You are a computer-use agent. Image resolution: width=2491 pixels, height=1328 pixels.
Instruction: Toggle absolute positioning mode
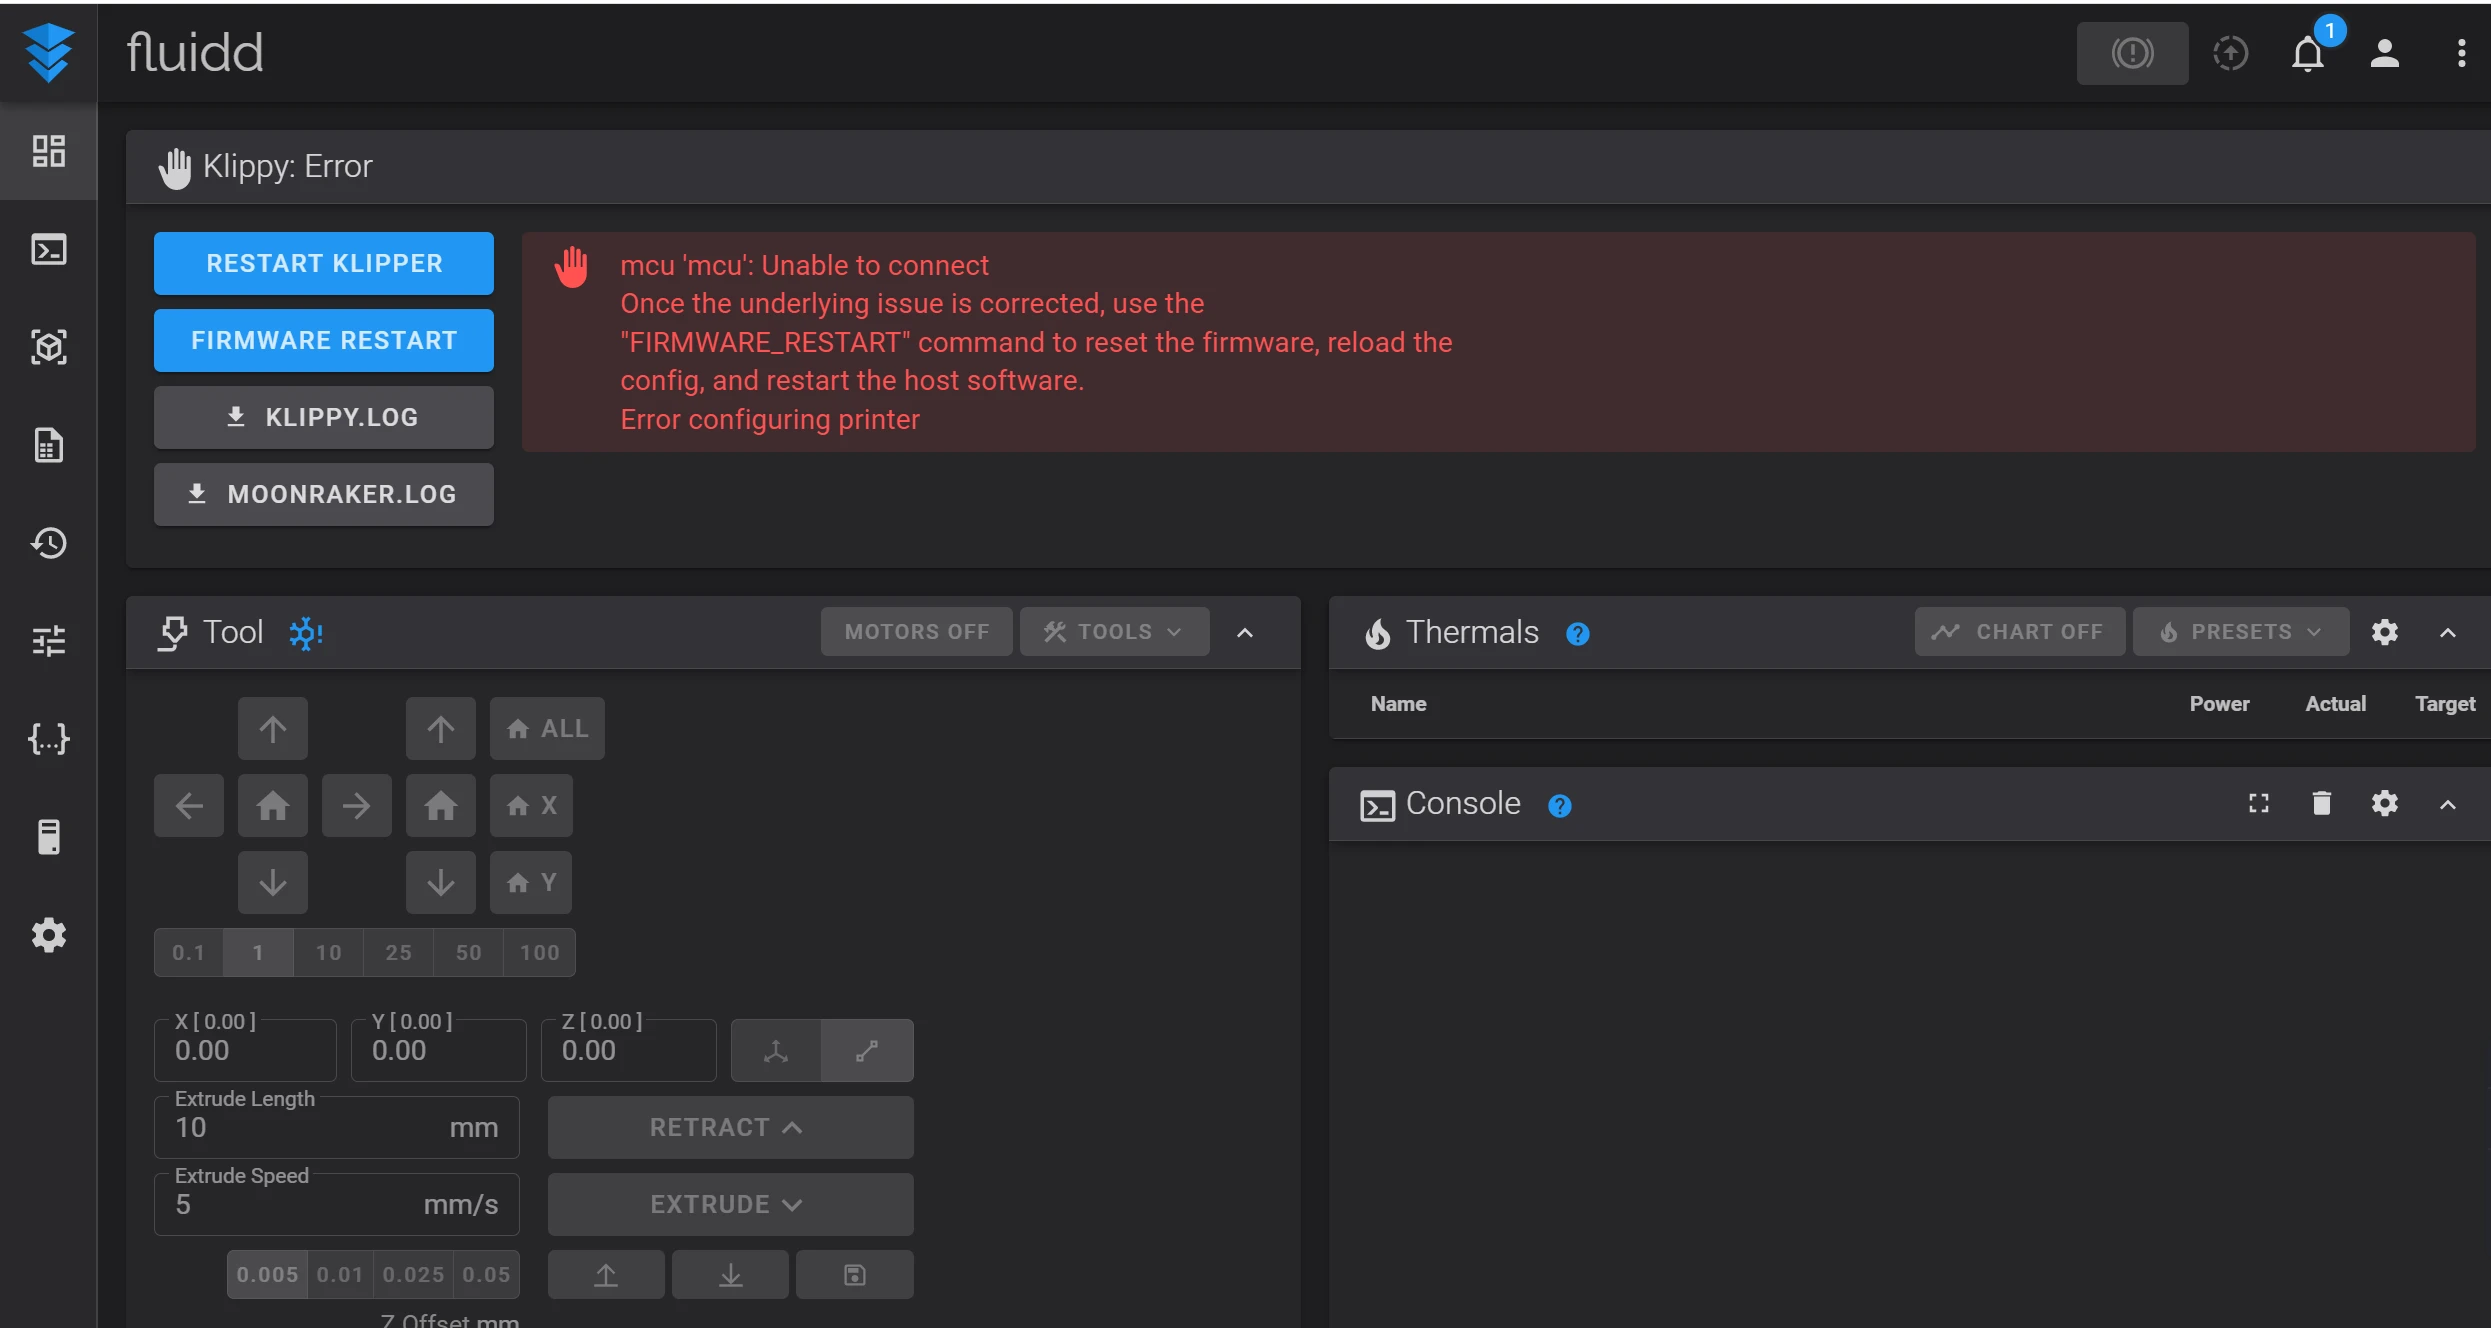776,1050
